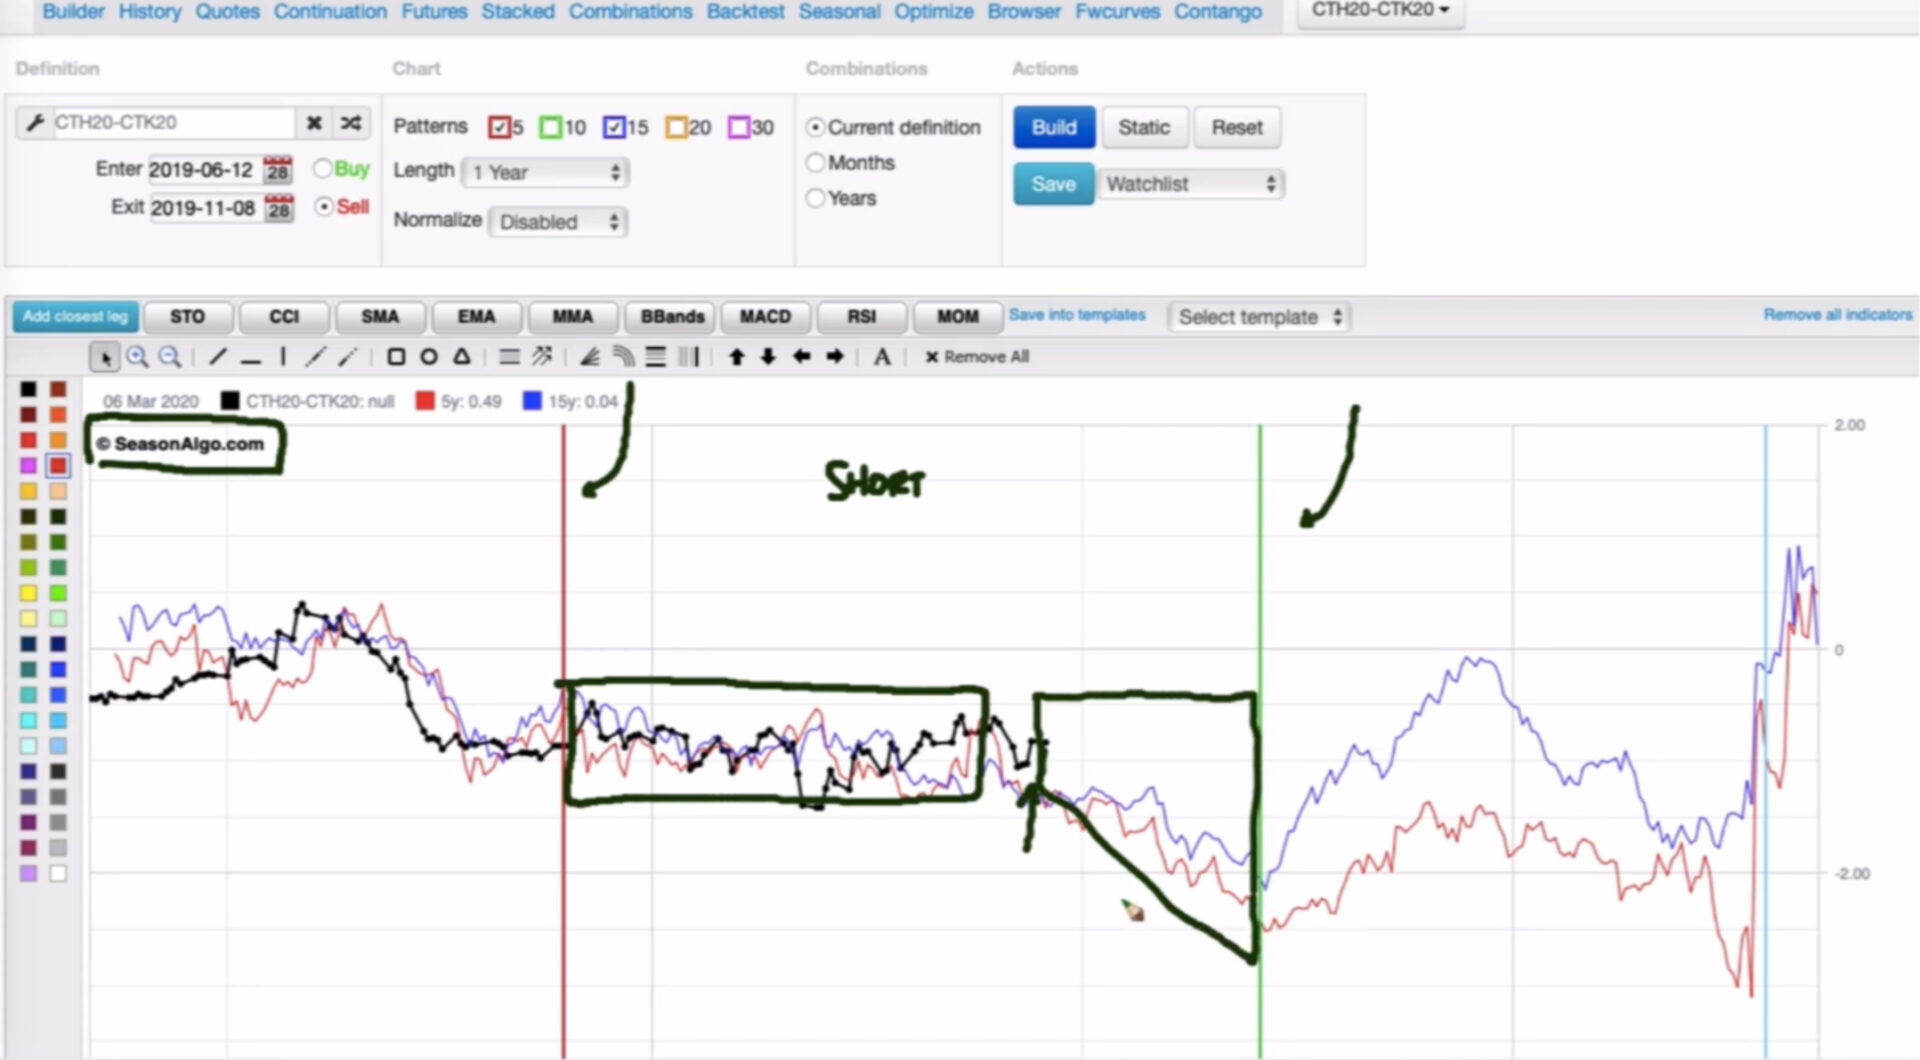
Task: Open the Normalize dropdown
Action: tap(558, 222)
